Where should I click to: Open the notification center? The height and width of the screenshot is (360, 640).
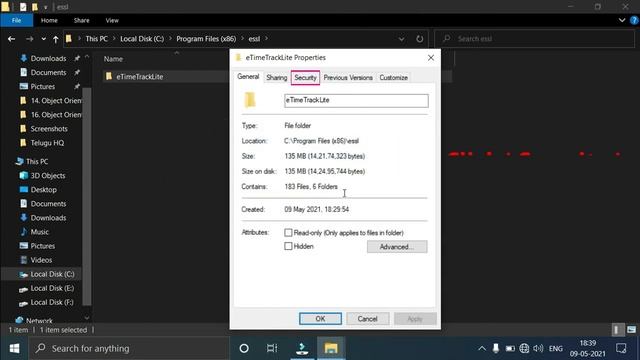[621, 349]
